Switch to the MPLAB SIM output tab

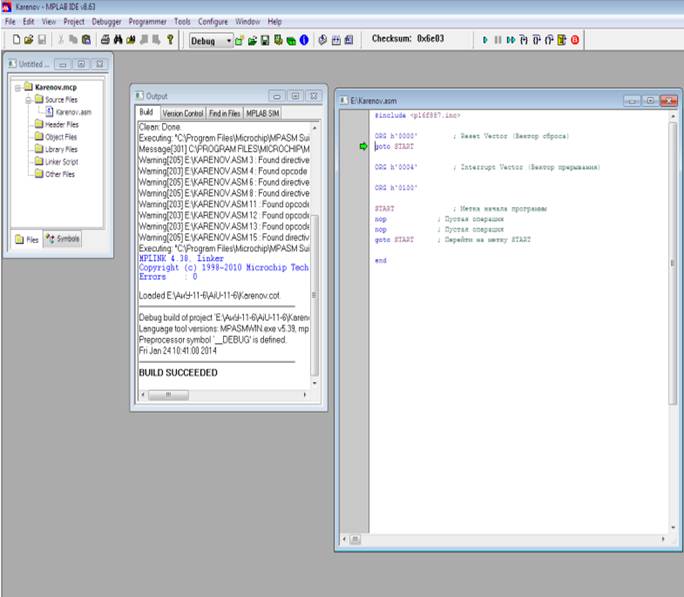click(263, 113)
